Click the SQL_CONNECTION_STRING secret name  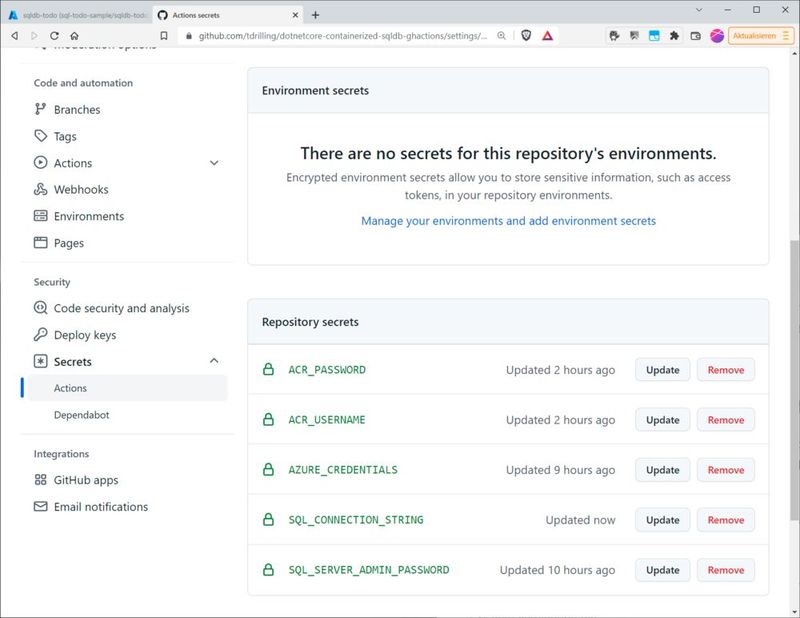pyautogui.click(x=356, y=520)
